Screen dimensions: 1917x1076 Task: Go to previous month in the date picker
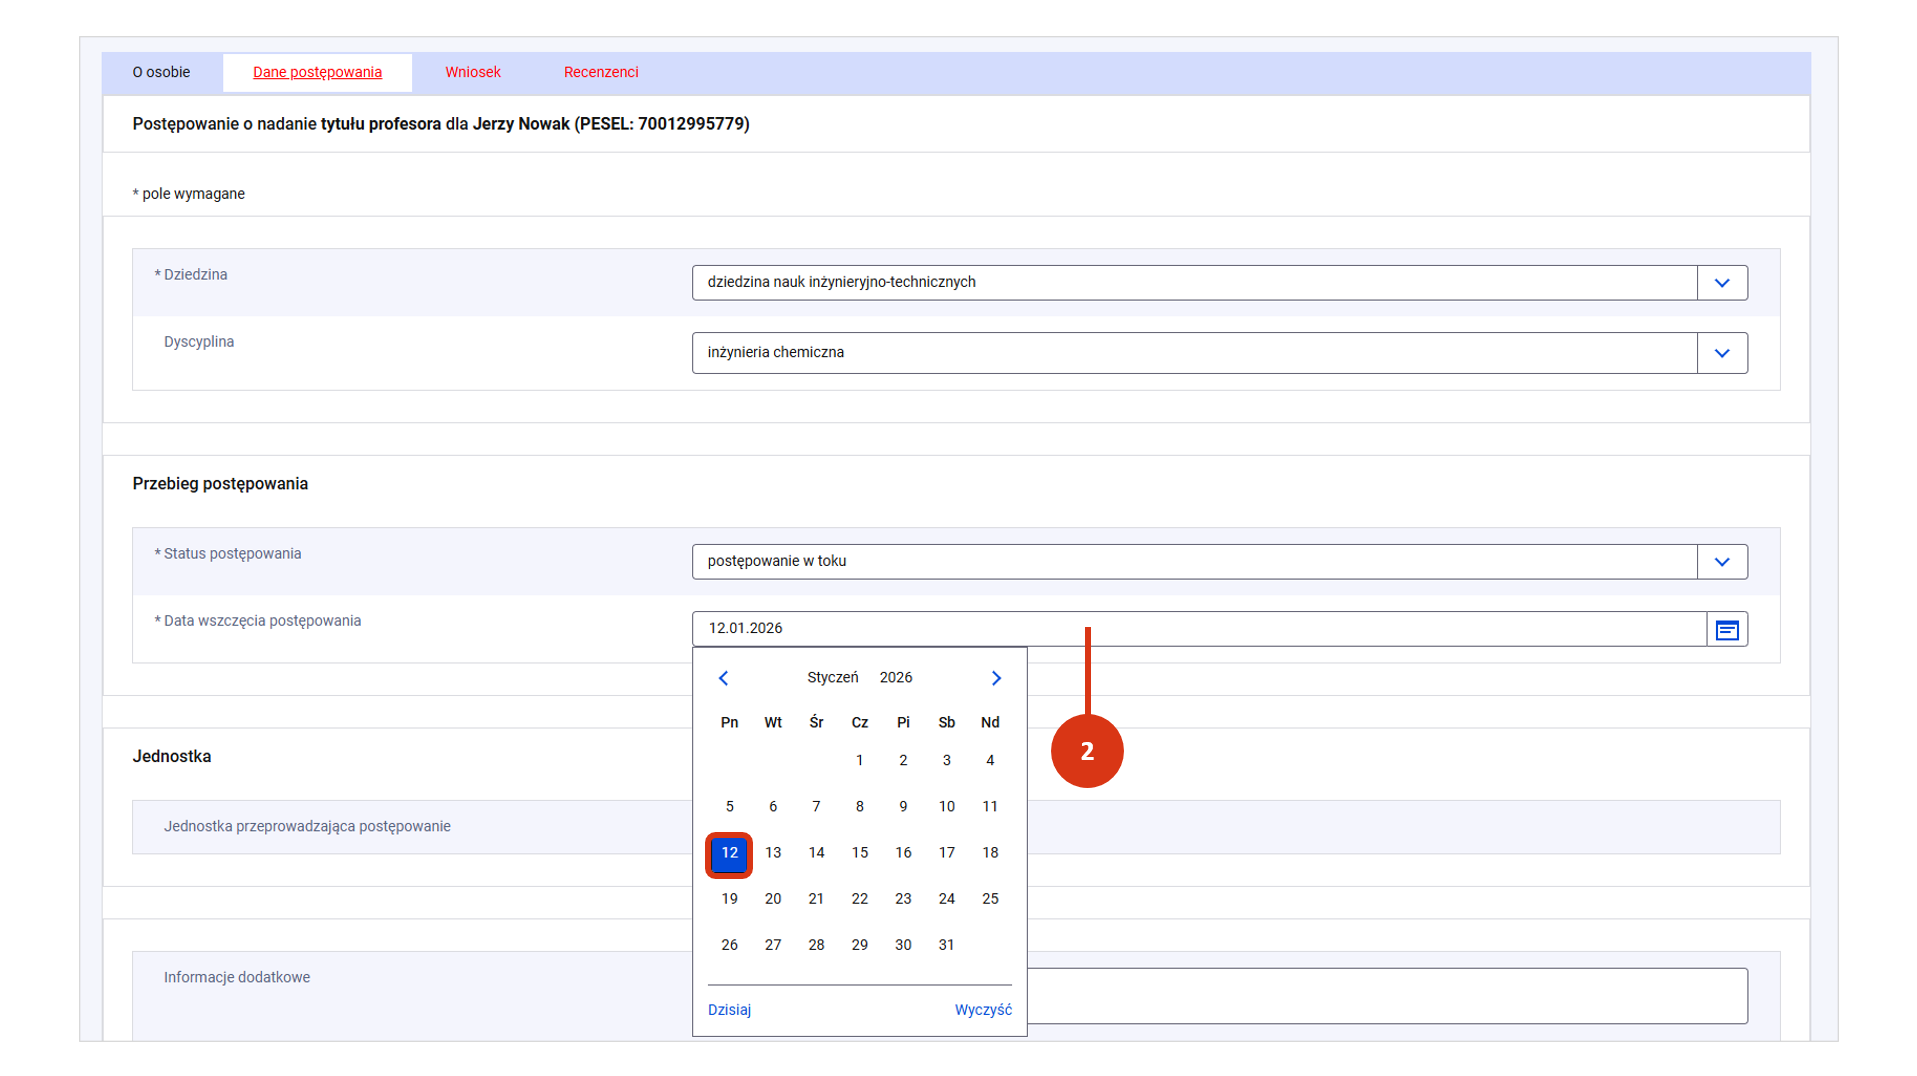point(723,678)
